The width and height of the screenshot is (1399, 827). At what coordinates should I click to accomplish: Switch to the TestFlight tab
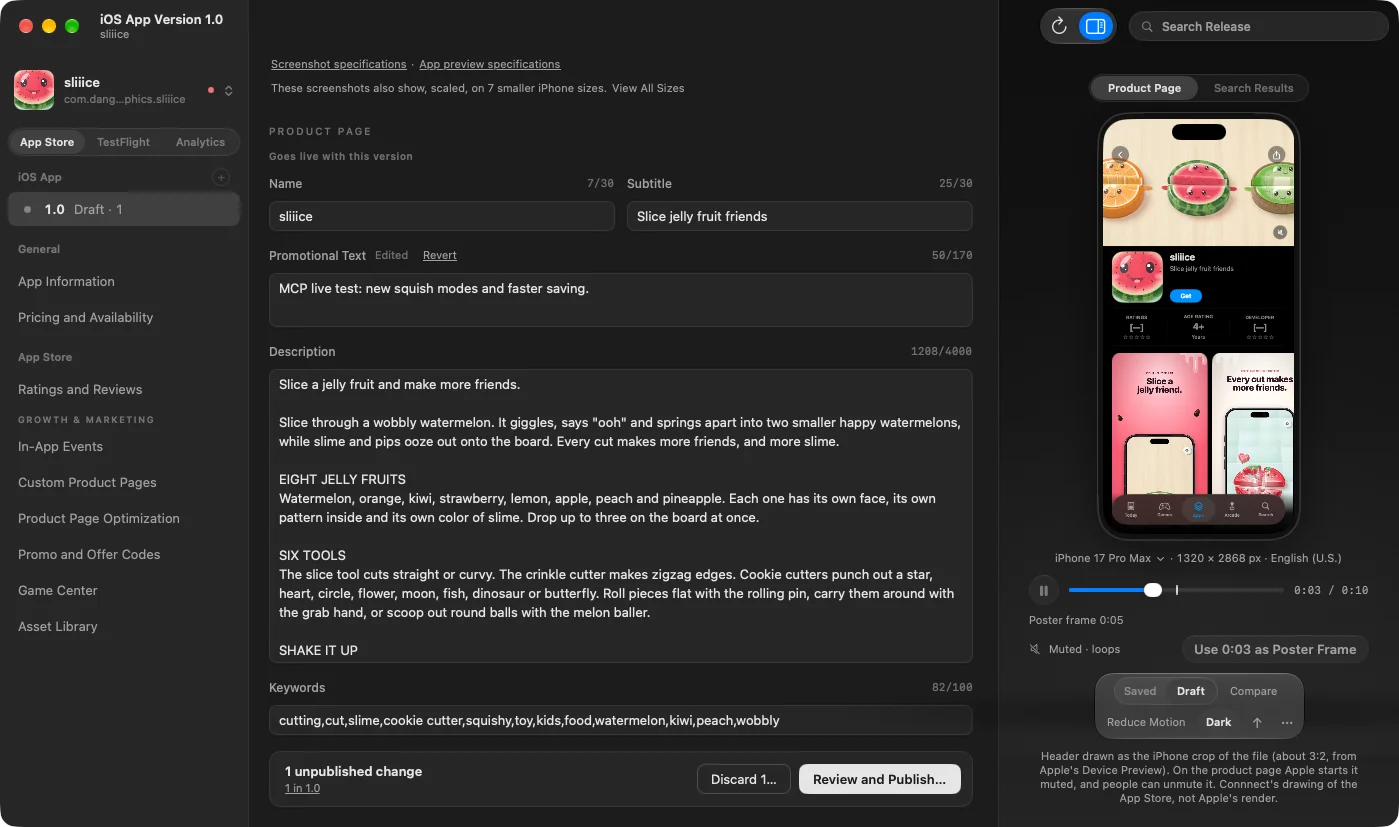coord(123,142)
